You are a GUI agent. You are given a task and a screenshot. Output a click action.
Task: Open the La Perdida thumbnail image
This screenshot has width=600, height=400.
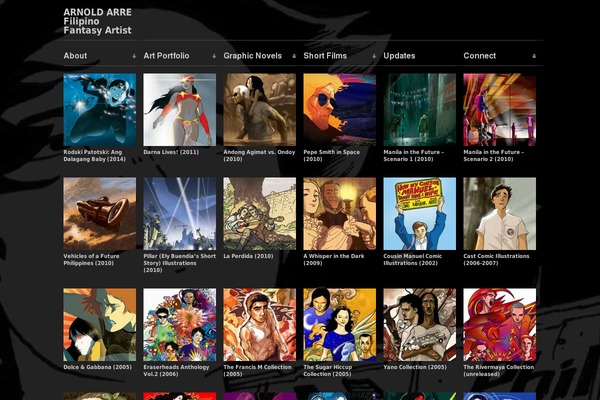coord(259,214)
